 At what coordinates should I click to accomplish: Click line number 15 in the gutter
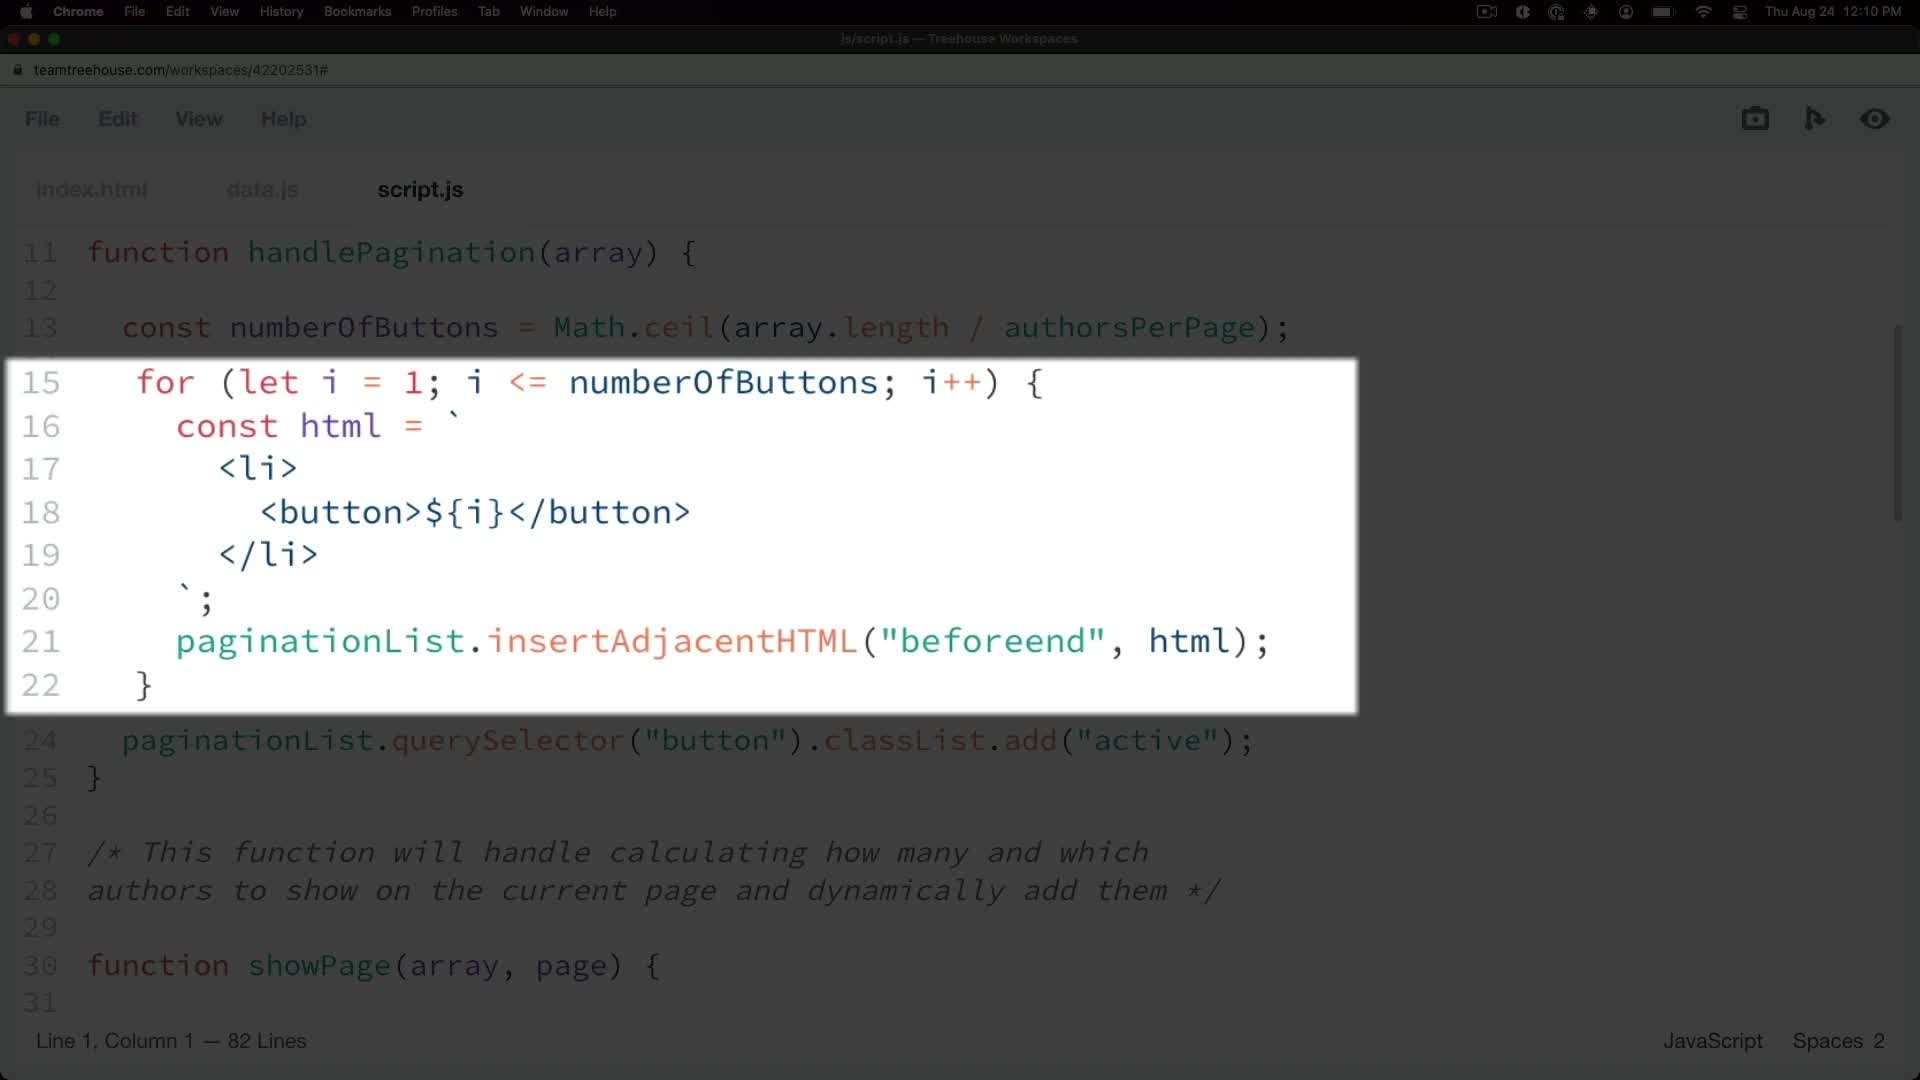(41, 383)
